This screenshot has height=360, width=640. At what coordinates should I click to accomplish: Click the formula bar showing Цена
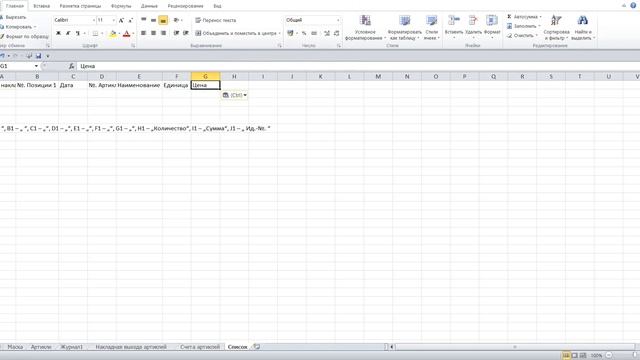pos(357,66)
